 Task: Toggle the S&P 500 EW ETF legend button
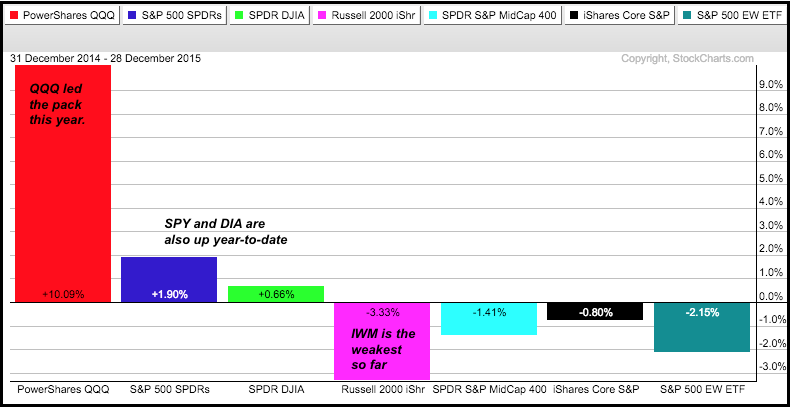pos(731,15)
